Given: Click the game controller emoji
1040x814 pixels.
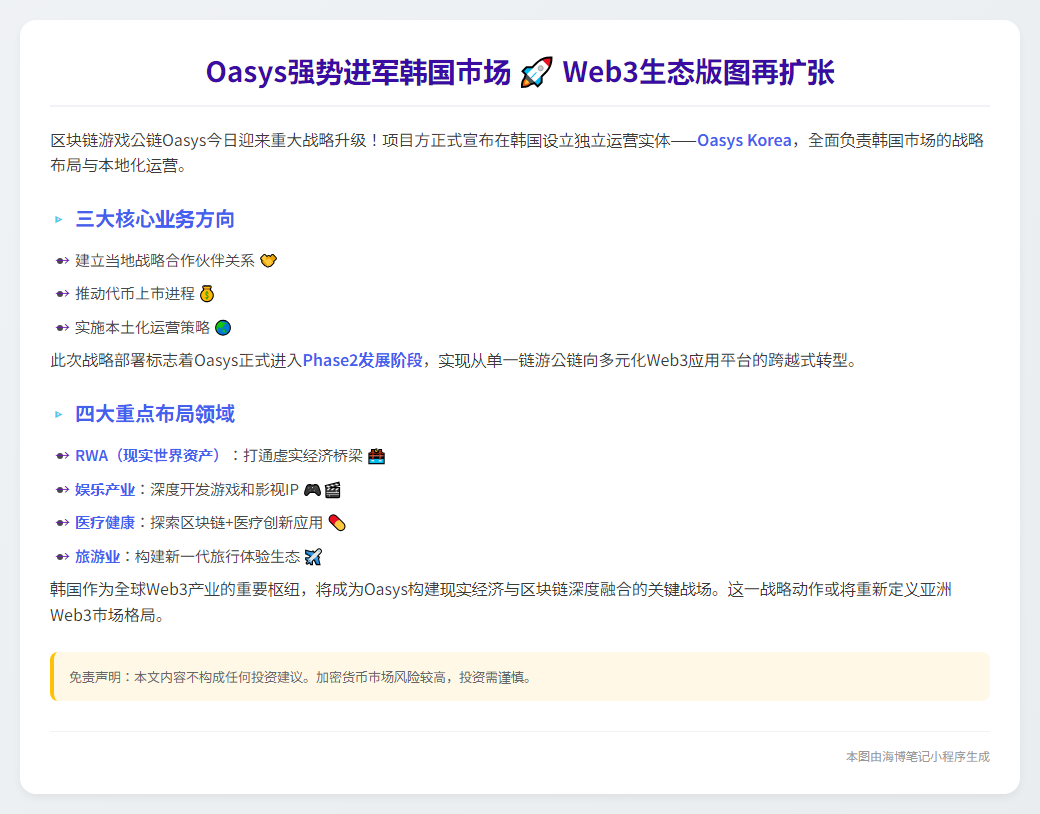Looking at the screenshot, I should pos(312,490).
